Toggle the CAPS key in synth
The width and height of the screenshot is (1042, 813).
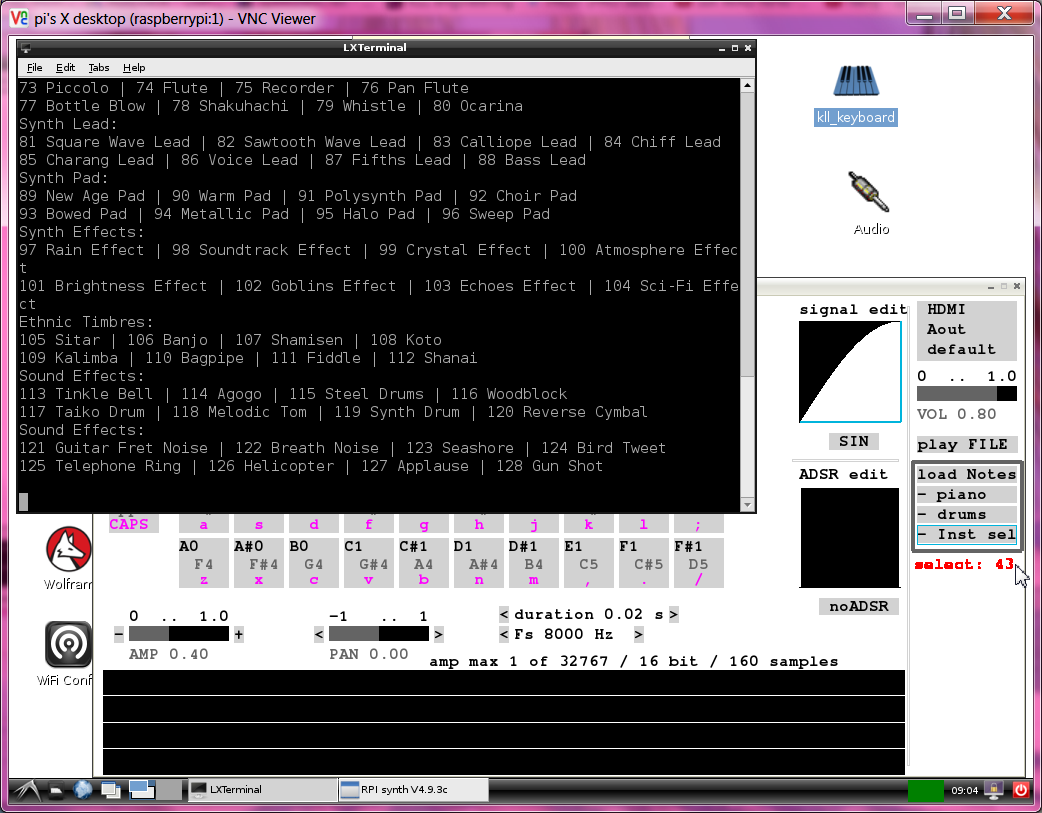point(129,524)
